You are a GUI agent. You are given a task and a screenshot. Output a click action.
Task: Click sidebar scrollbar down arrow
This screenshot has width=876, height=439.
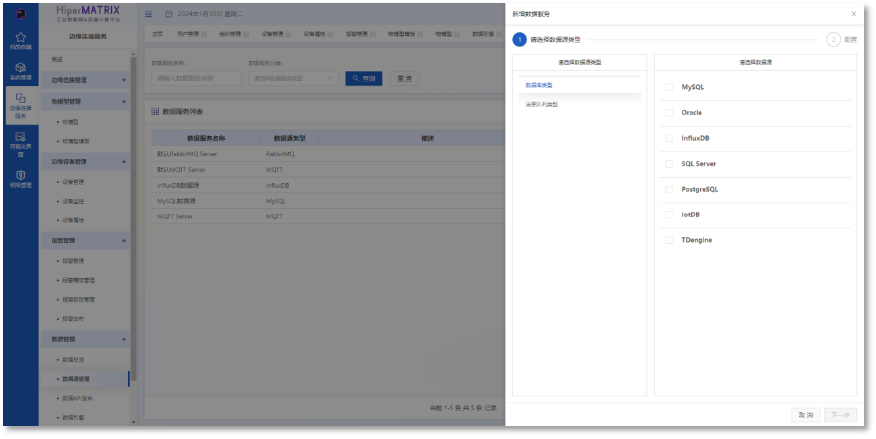tap(133, 422)
